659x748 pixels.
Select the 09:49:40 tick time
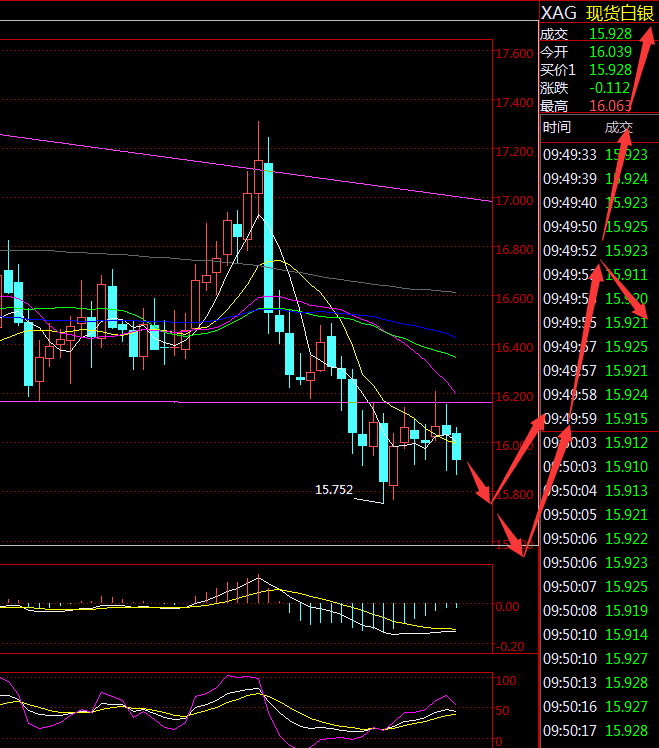570,203
